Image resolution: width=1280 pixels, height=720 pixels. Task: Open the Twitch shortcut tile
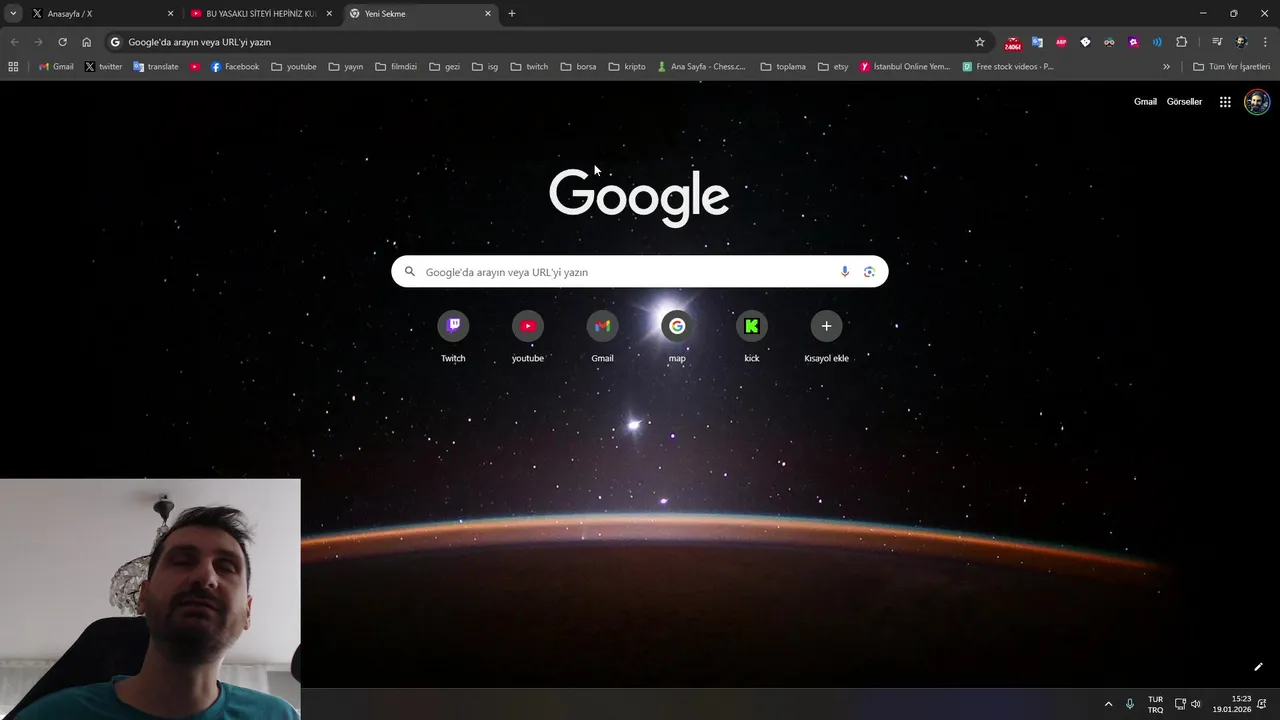(453, 337)
